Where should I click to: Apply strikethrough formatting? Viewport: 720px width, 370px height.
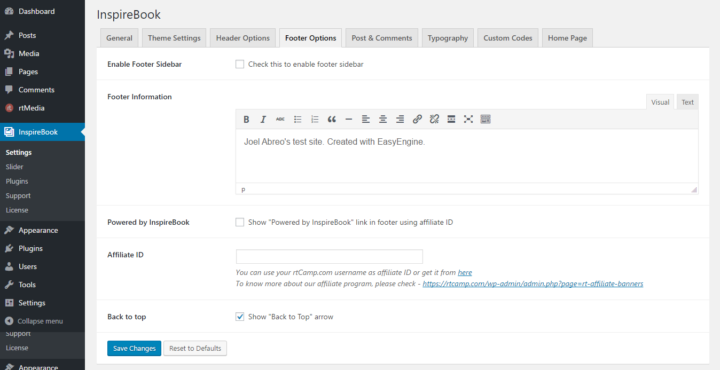pos(280,119)
